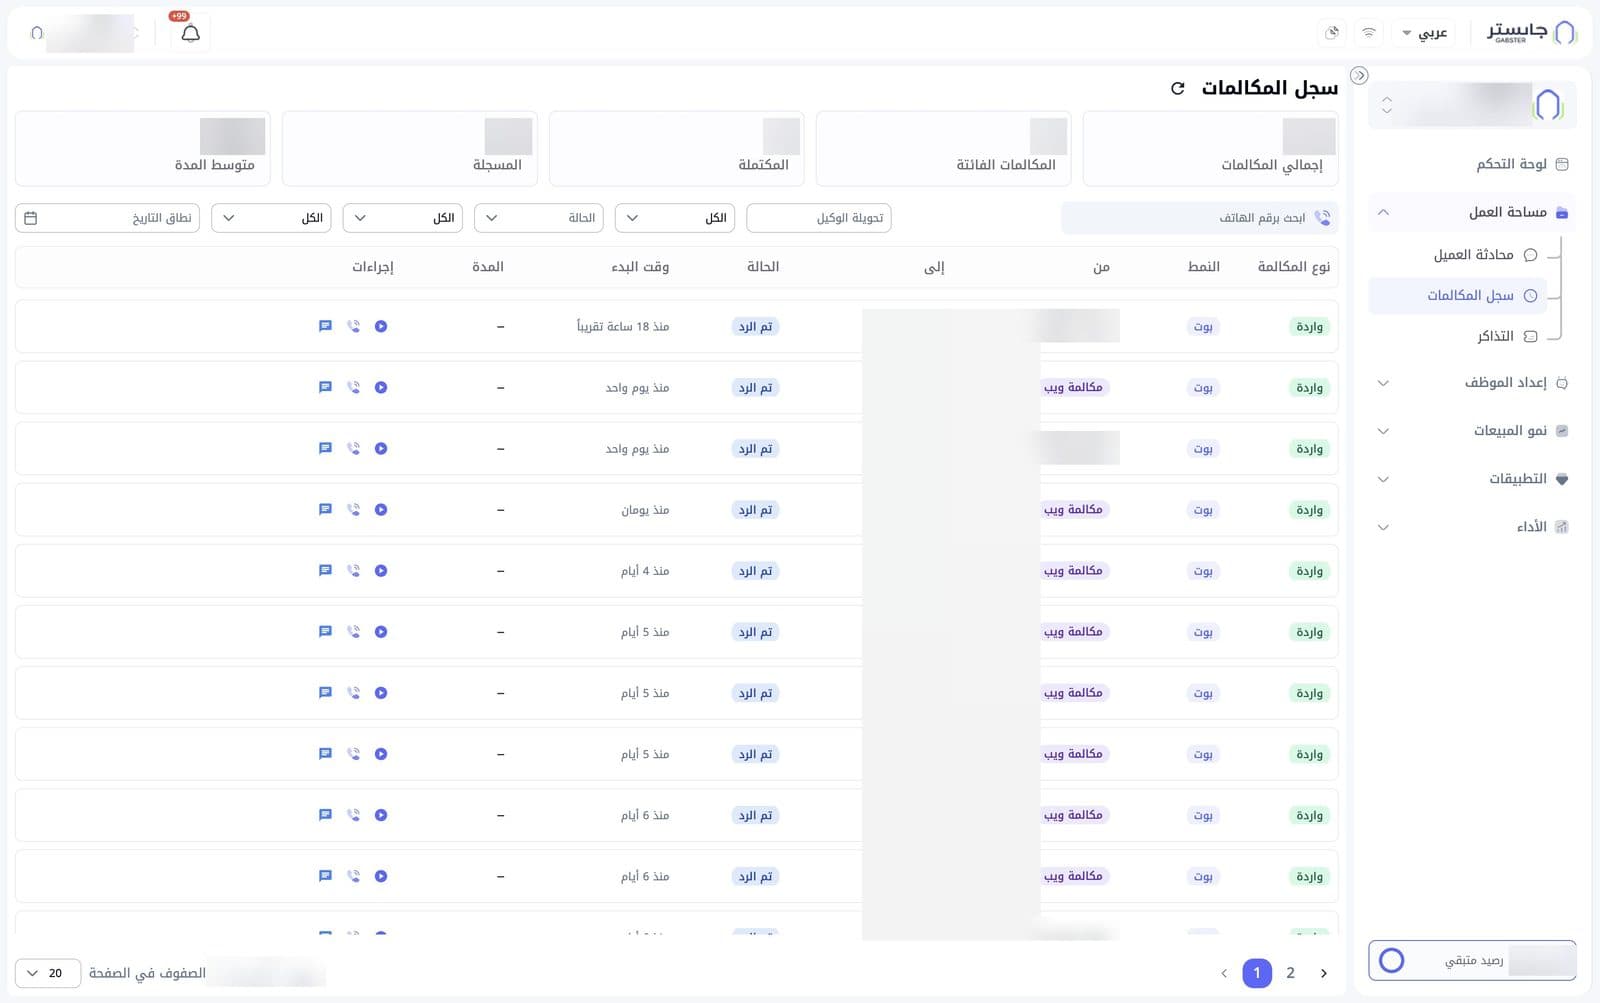Open محادثة العميل menu item
This screenshot has width=1600, height=1003.
[x=1457, y=255]
